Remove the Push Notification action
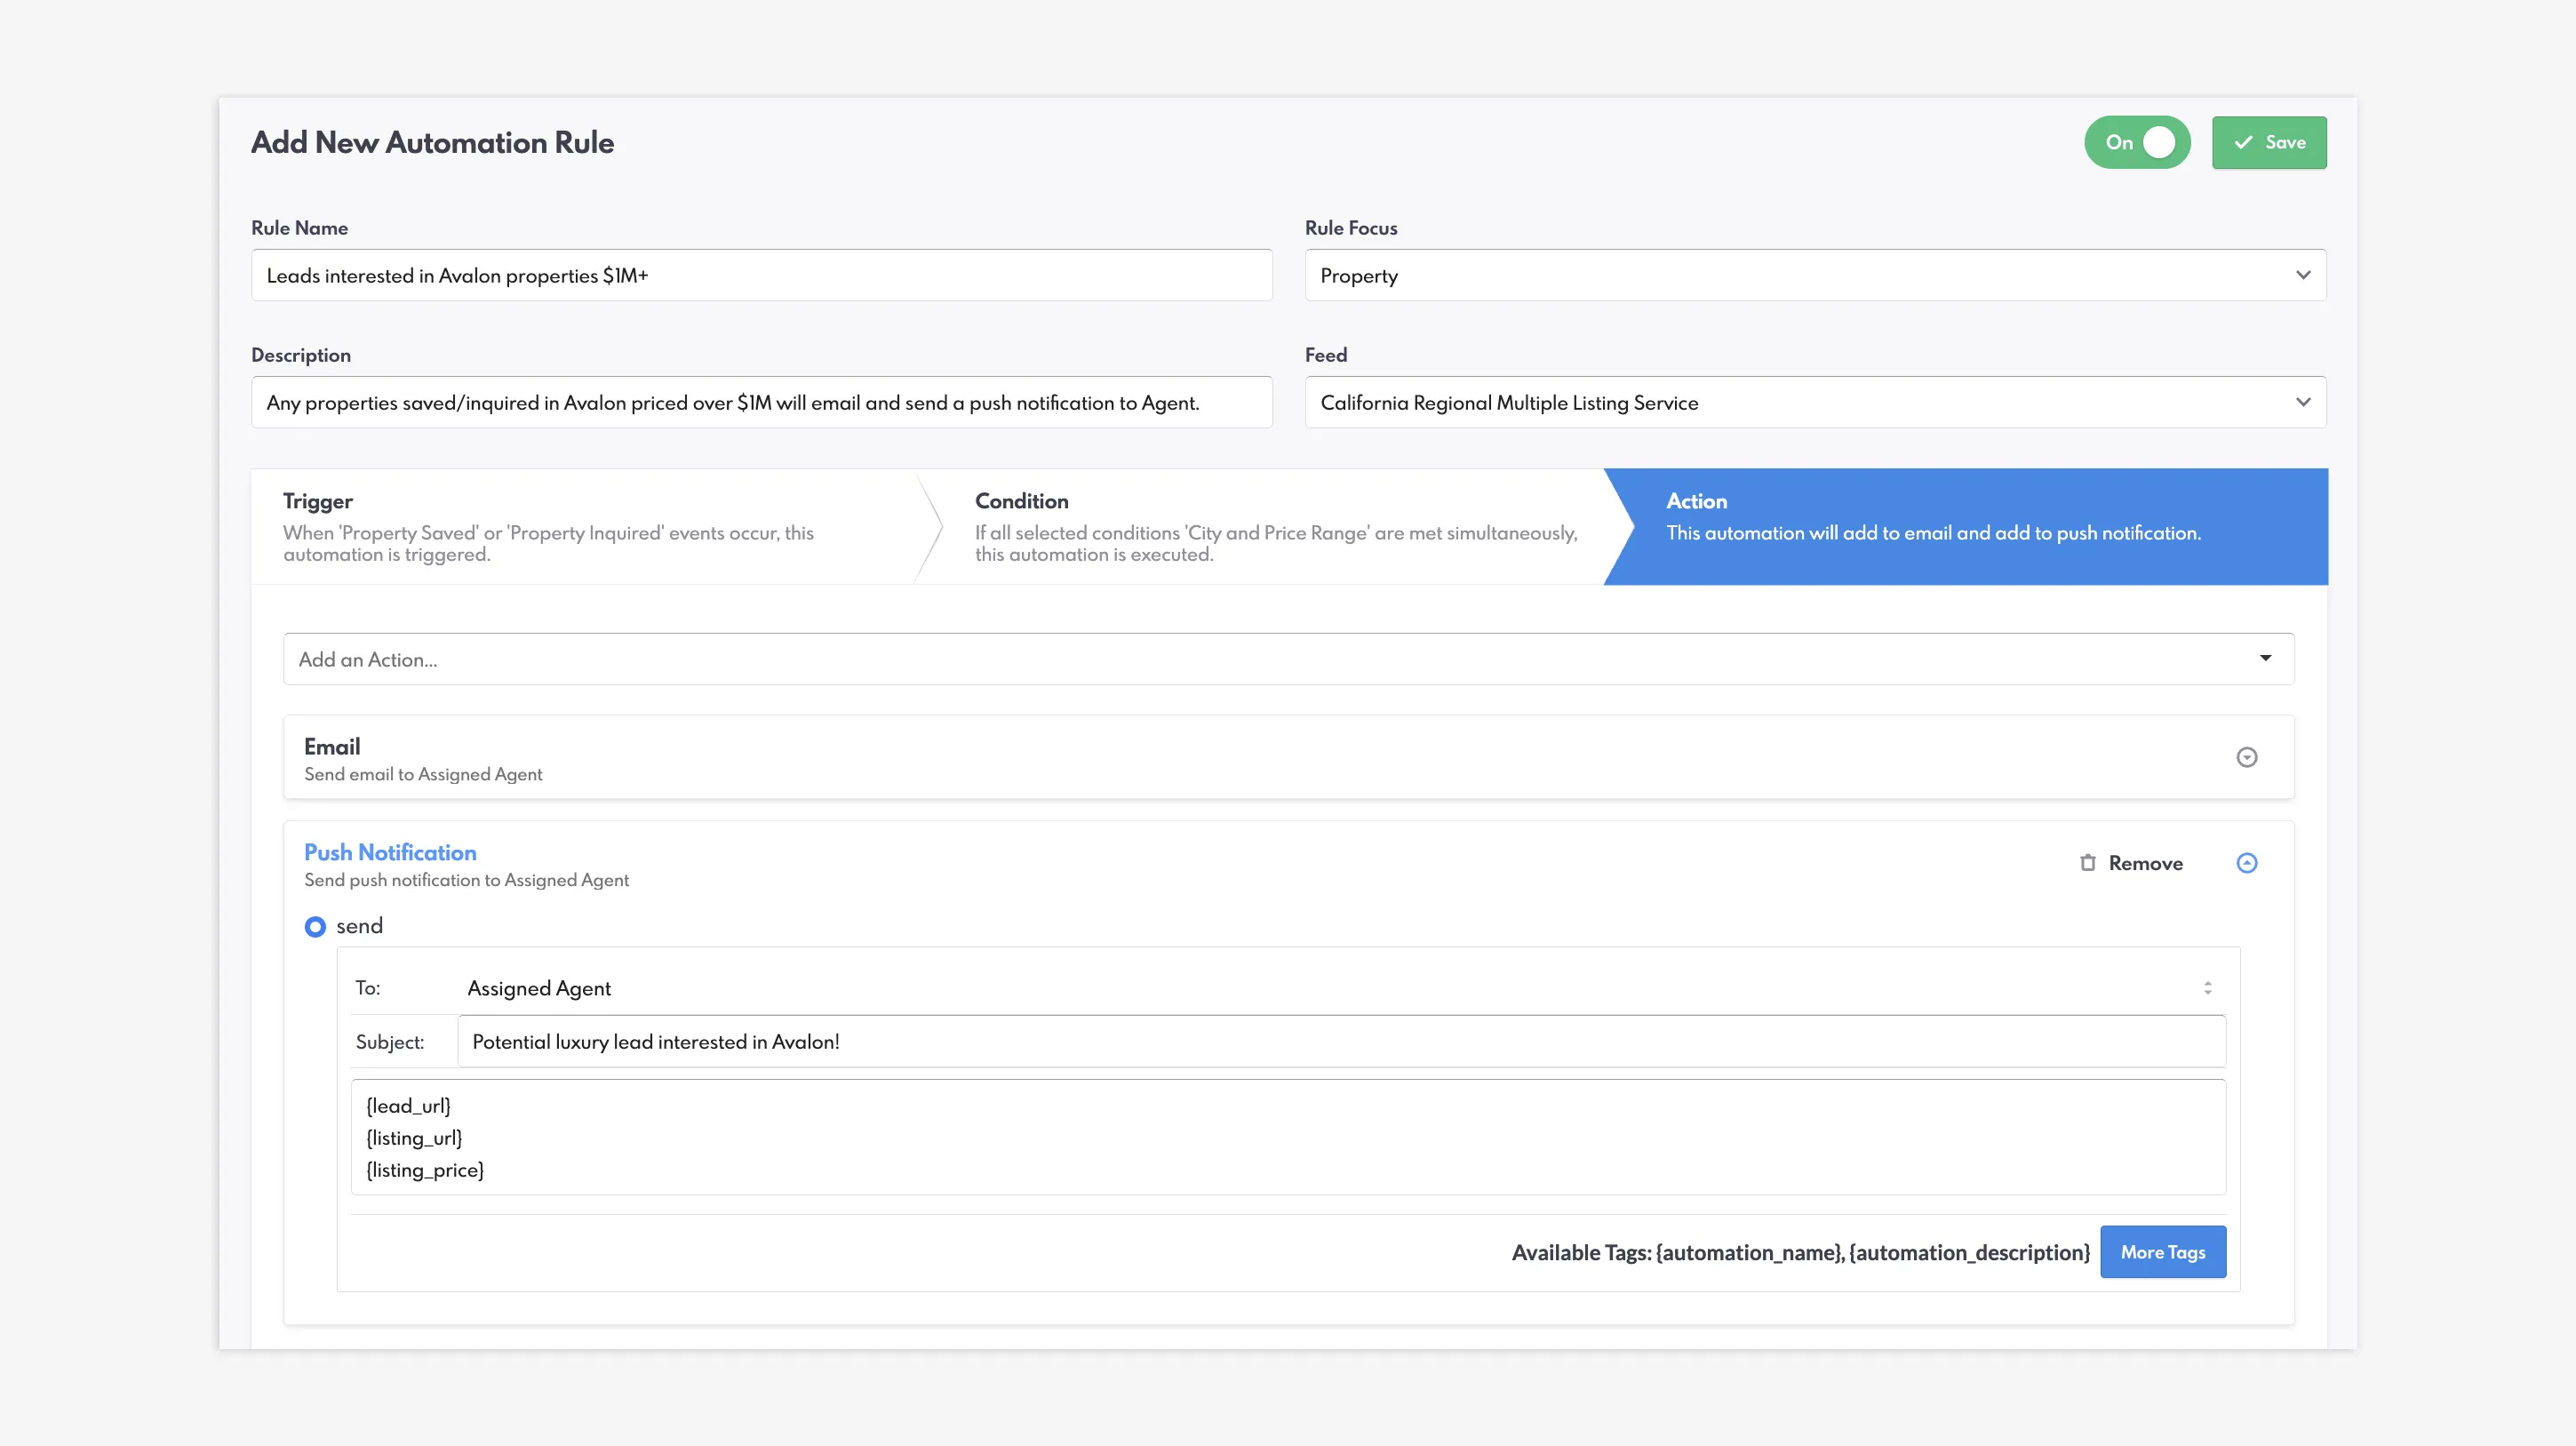Image resolution: width=2576 pixels, height=1446 pixels. [2131, 863]
